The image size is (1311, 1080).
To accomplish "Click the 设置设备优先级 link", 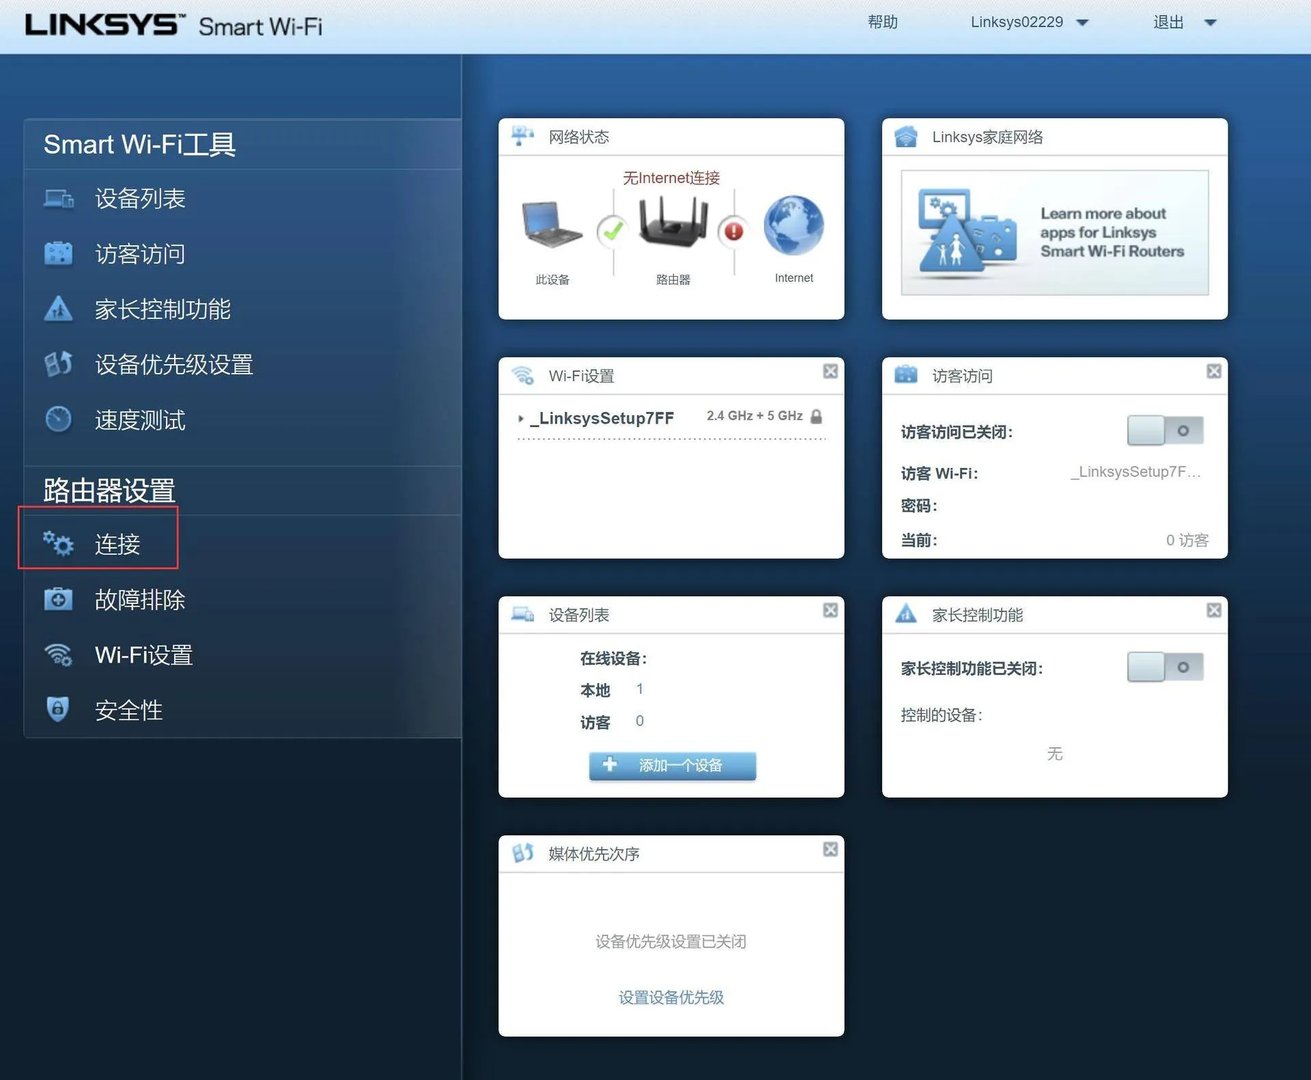I will [670, 997].
